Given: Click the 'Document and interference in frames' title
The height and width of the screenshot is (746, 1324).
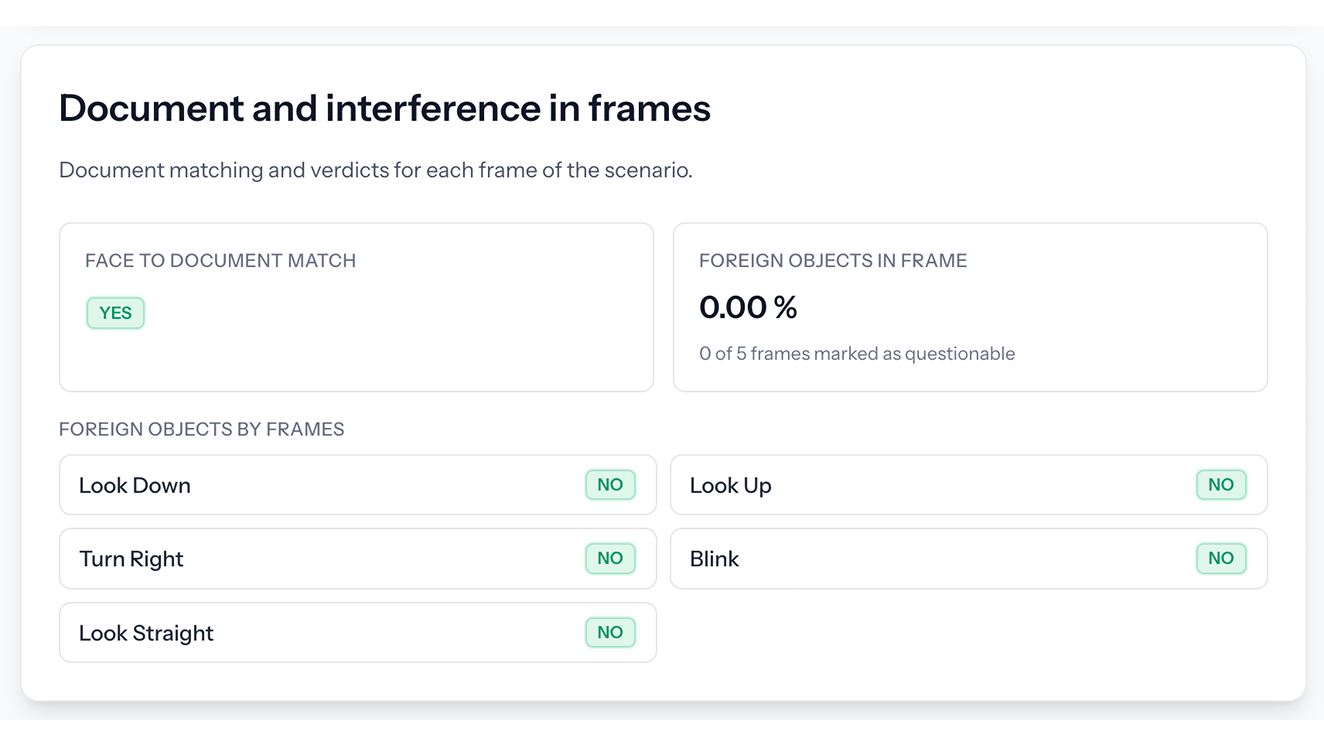Looking at the screenshot, I should 384,108.
